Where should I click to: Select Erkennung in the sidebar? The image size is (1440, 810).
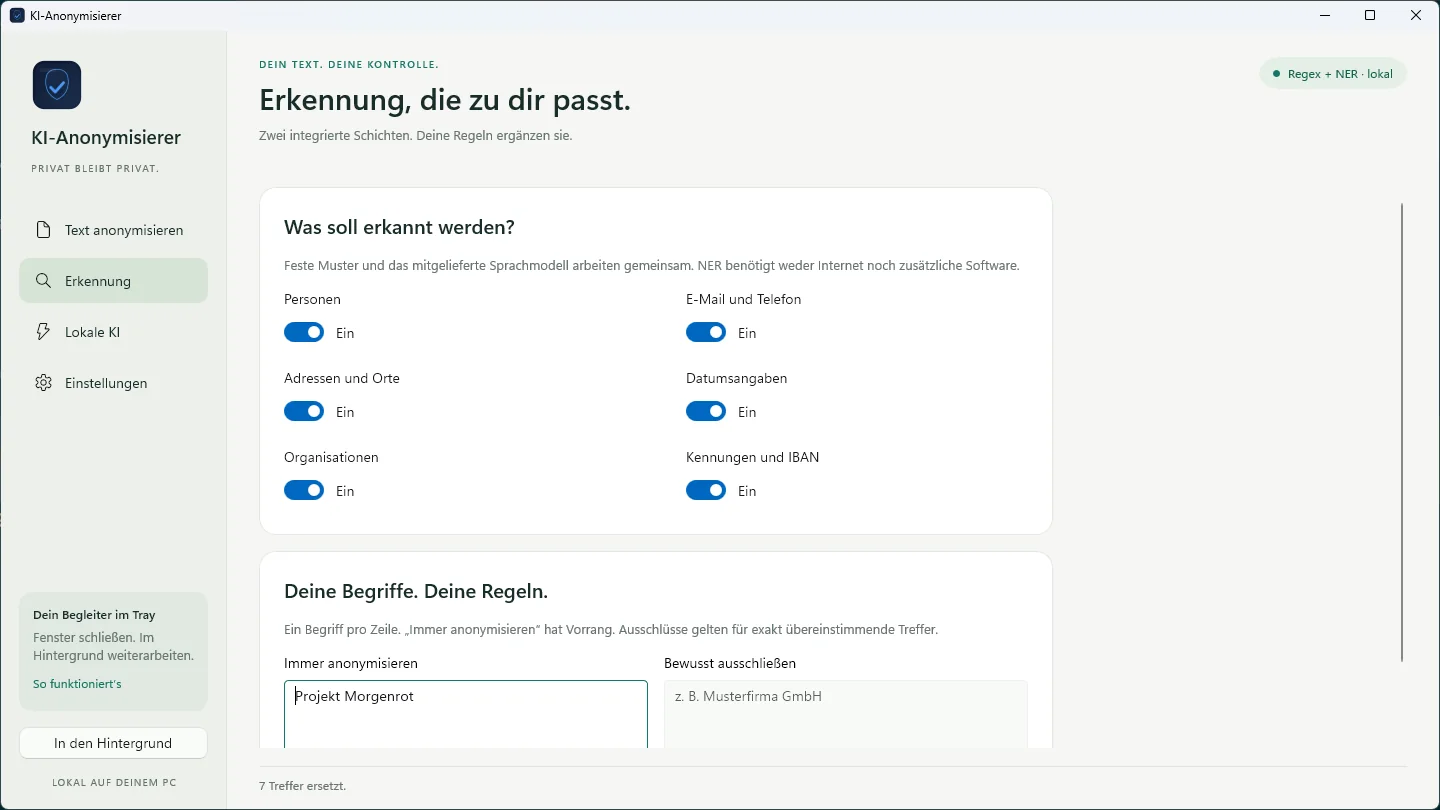(x=113, y=281)
